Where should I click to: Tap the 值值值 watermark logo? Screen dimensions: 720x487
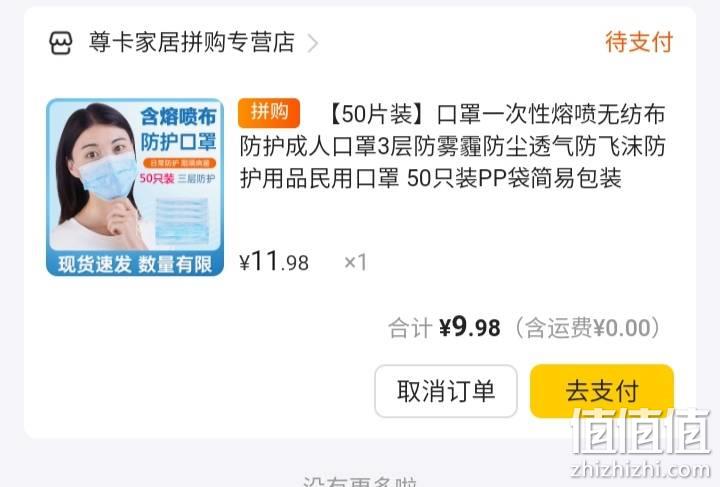(x=641, y=432)
